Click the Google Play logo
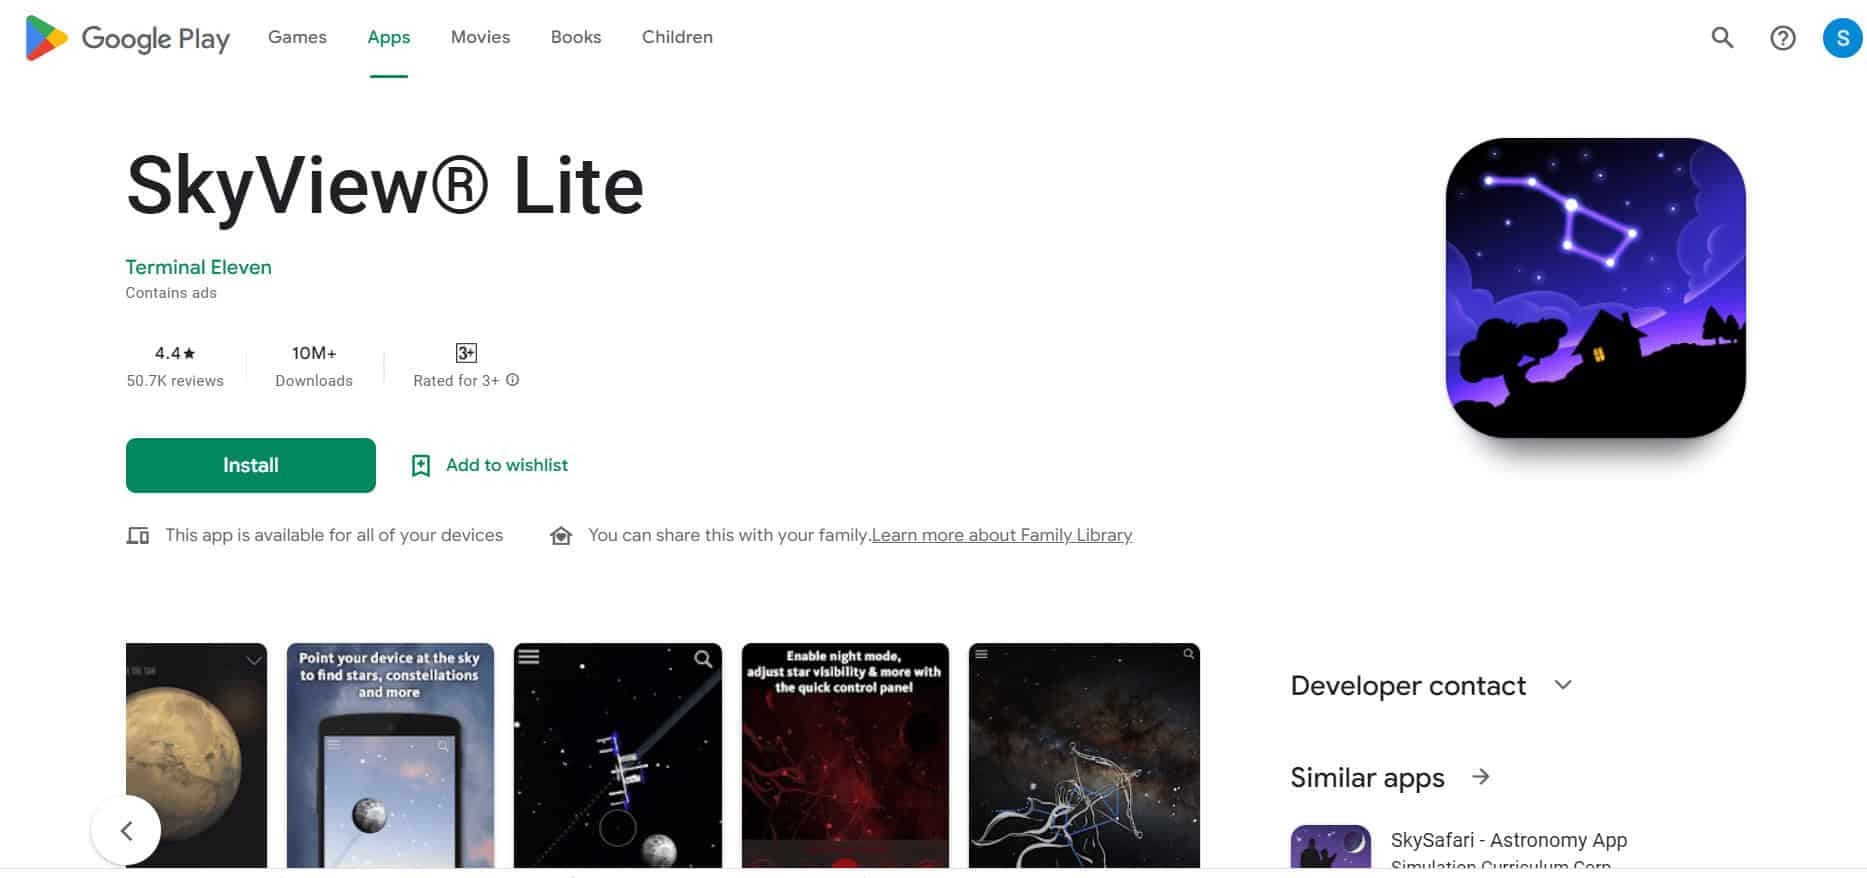 pyautogui.click(x=127, y=38)
